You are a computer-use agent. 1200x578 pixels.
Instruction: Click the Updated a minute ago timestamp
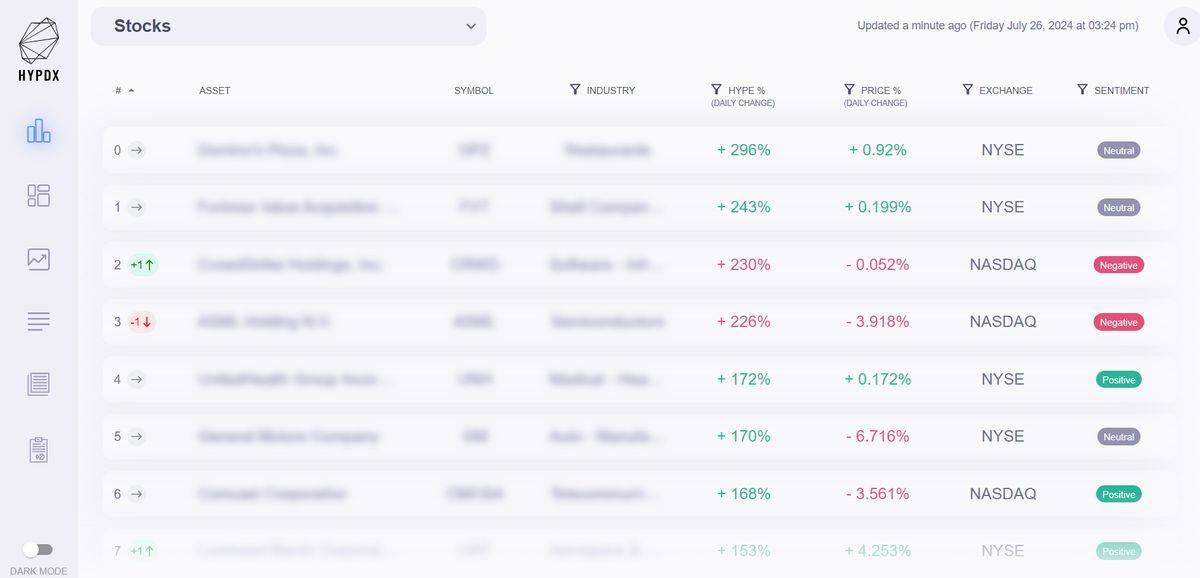998,26
